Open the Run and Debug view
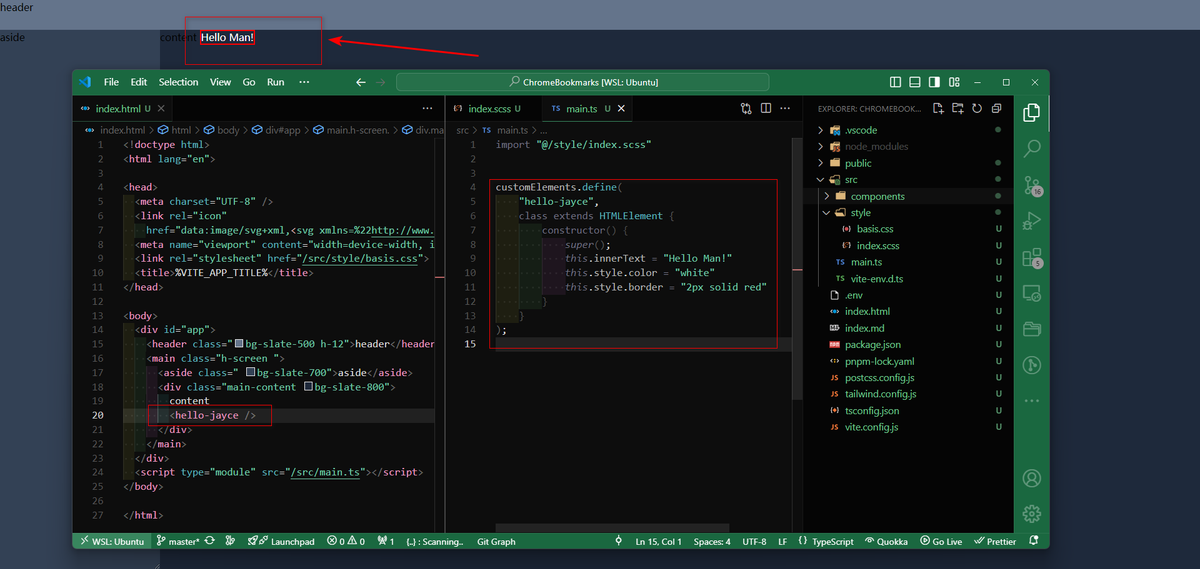 pos(1033,222)
